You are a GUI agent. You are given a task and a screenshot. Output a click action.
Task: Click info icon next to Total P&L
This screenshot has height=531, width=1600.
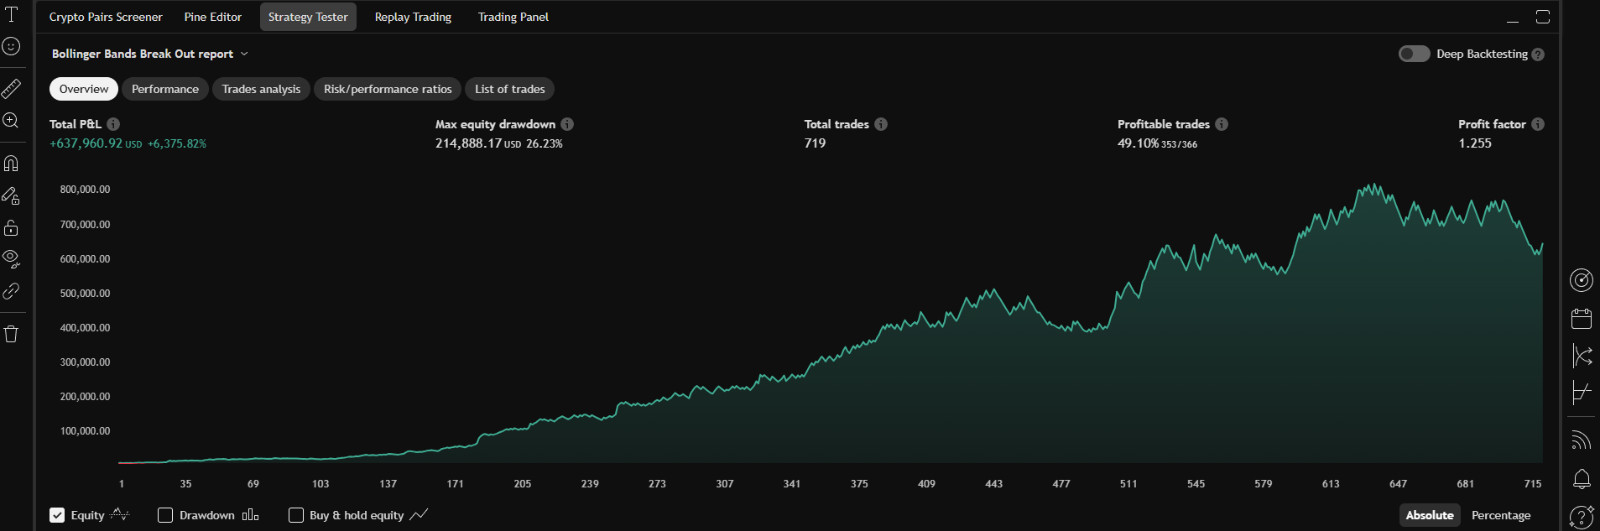(x=113, y=124)
